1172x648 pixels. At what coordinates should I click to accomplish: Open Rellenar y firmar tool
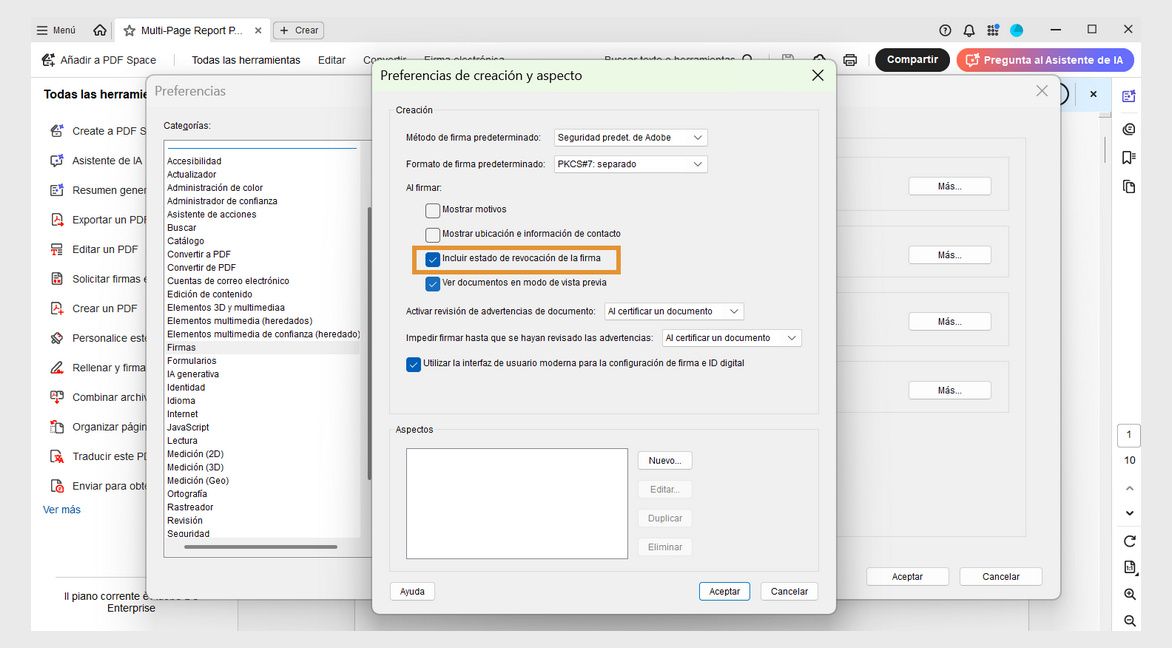[98, 368]
